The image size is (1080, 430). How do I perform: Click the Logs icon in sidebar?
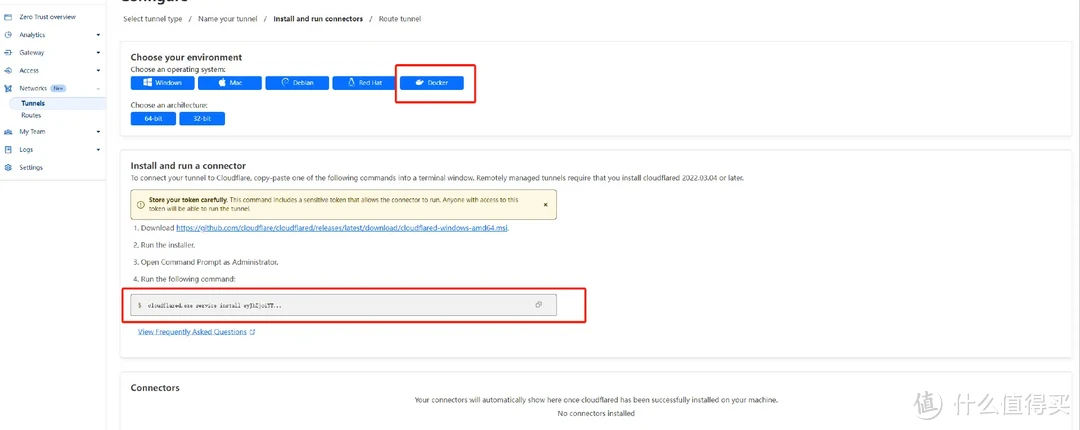point(8,150)
